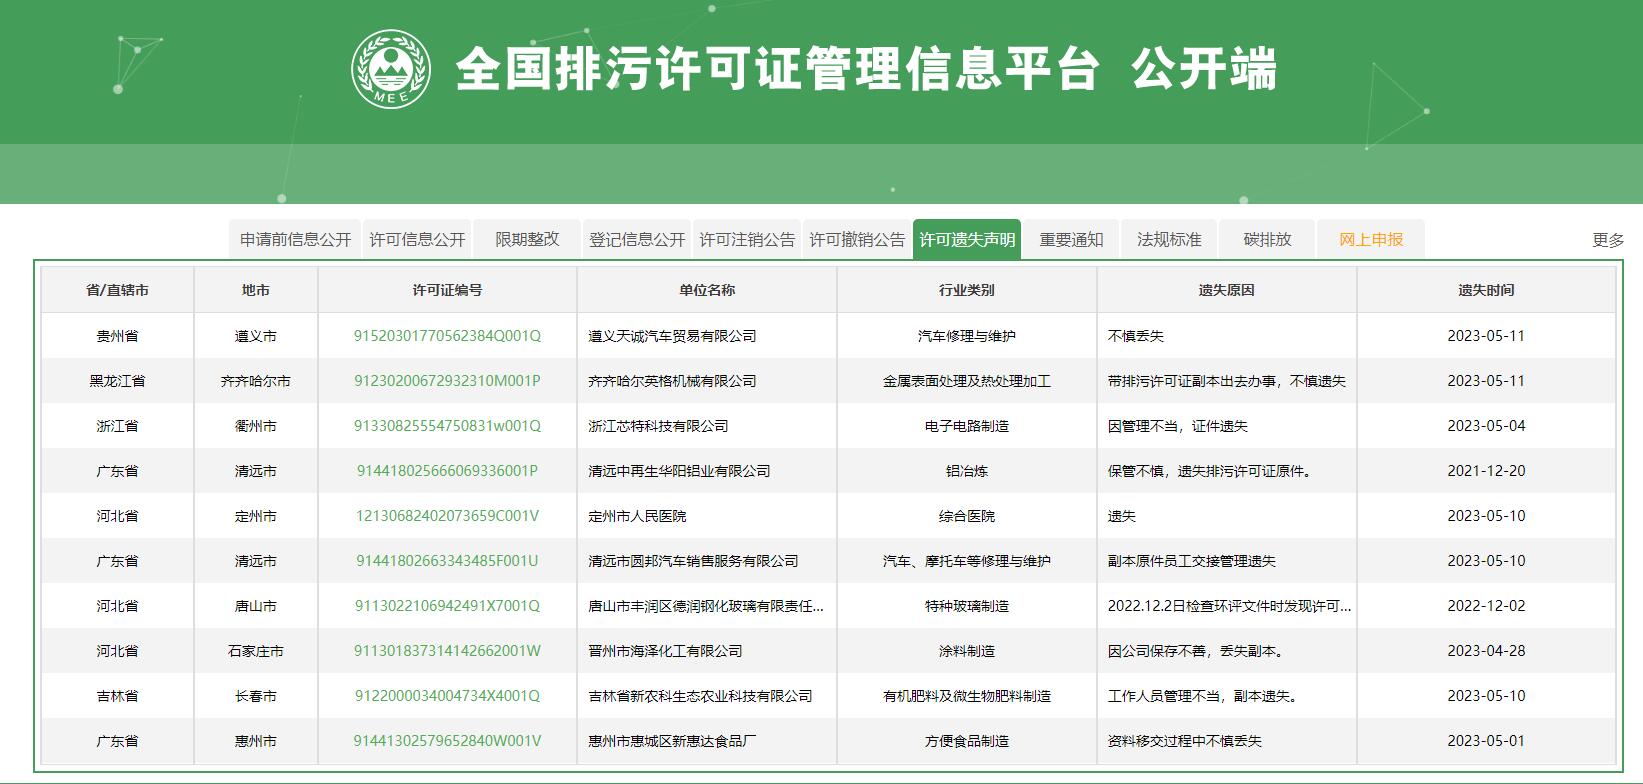1643x784 pixels.
Task: Click 资料移交过程中不慎丢失 reason cell
Action: coord(1226,741)
